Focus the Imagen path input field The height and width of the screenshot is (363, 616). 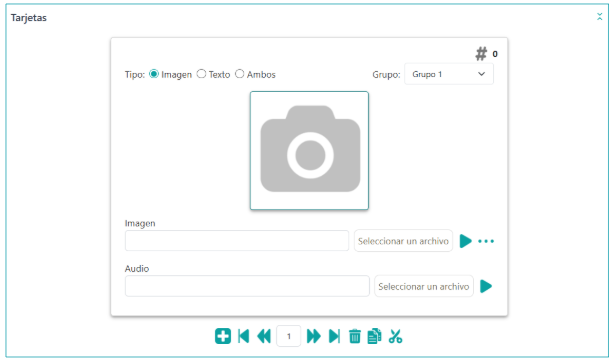point(237,240)
